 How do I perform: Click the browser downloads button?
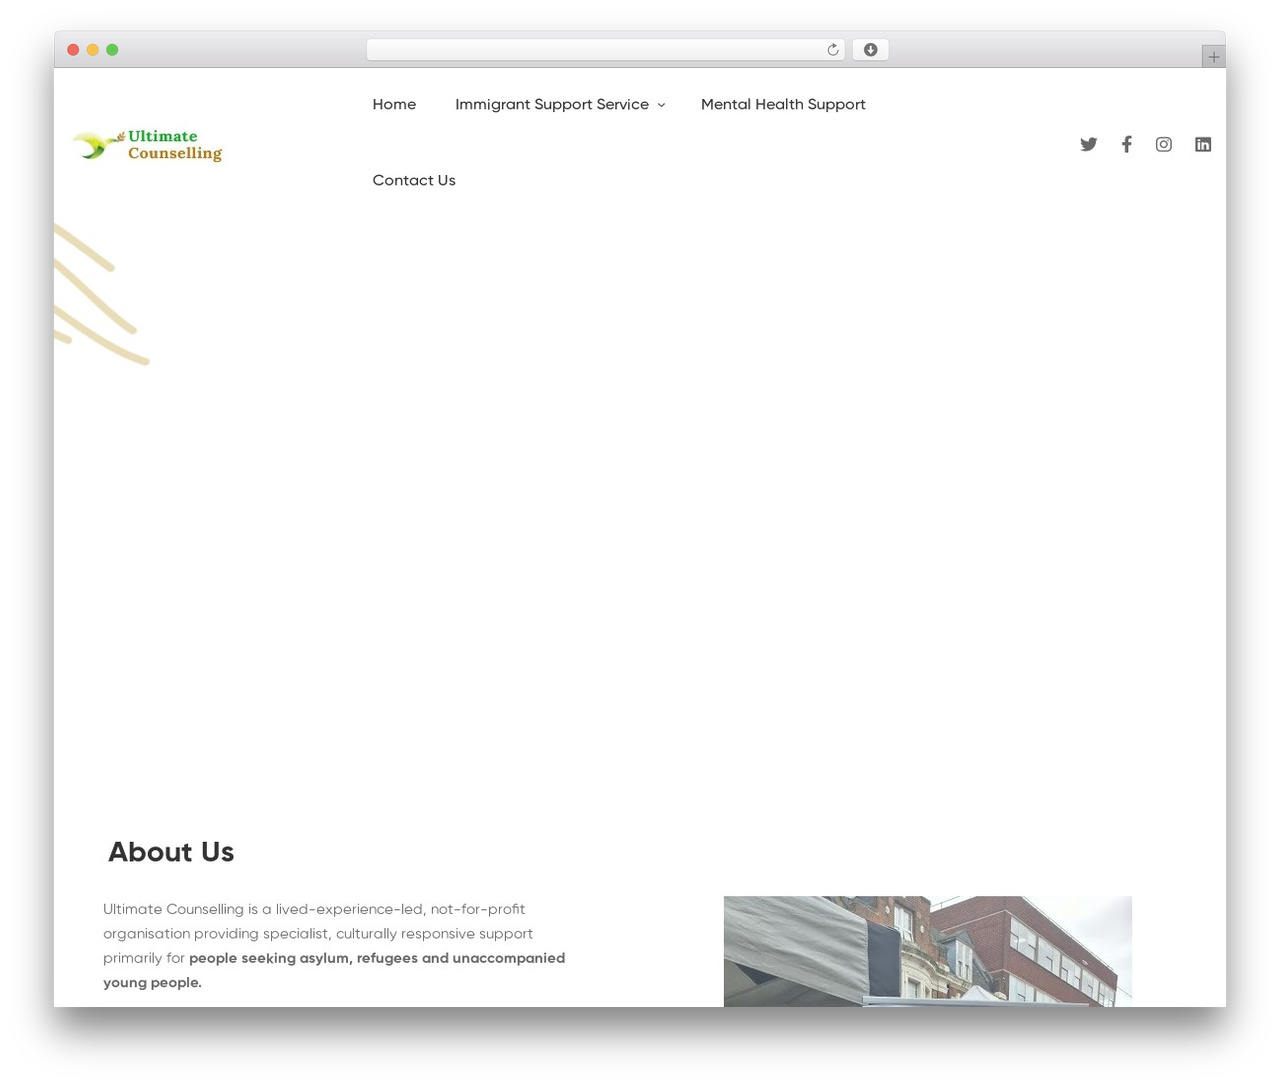click(870, 50)
